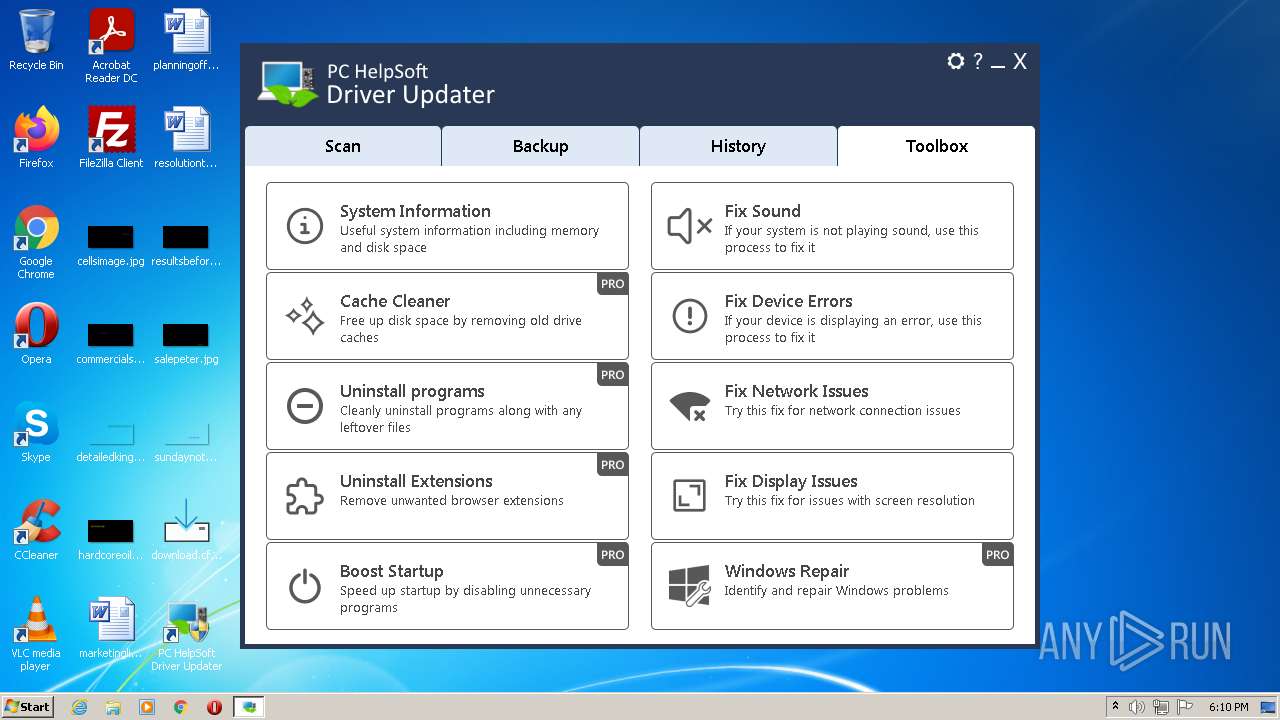Run Fix Network Issues
This screenshot has height=720, width=1280.
click(832, 406)
